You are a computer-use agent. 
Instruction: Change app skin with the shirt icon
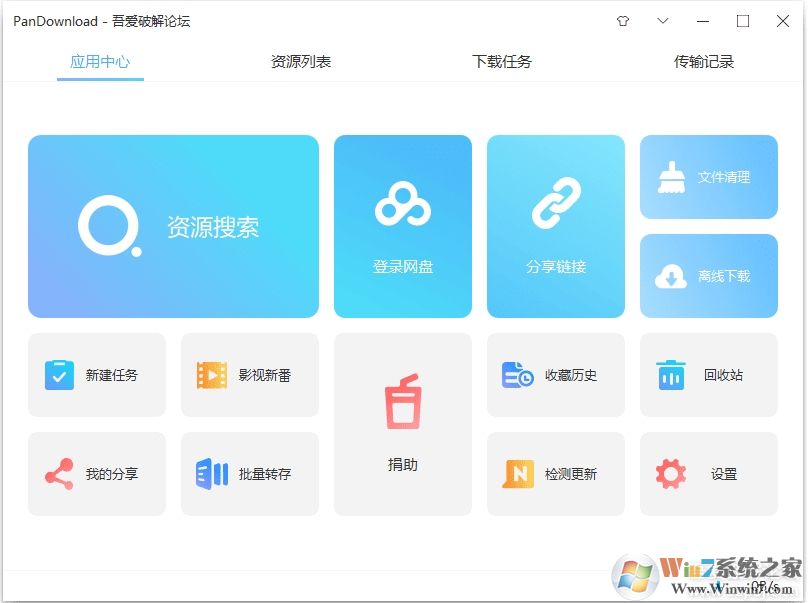[621, 20]
